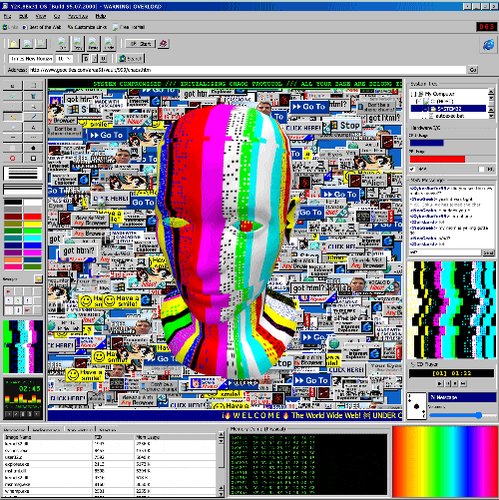
Task: Click Send in the chat panel
Action: pyautogui.click(x=488, y=253)
